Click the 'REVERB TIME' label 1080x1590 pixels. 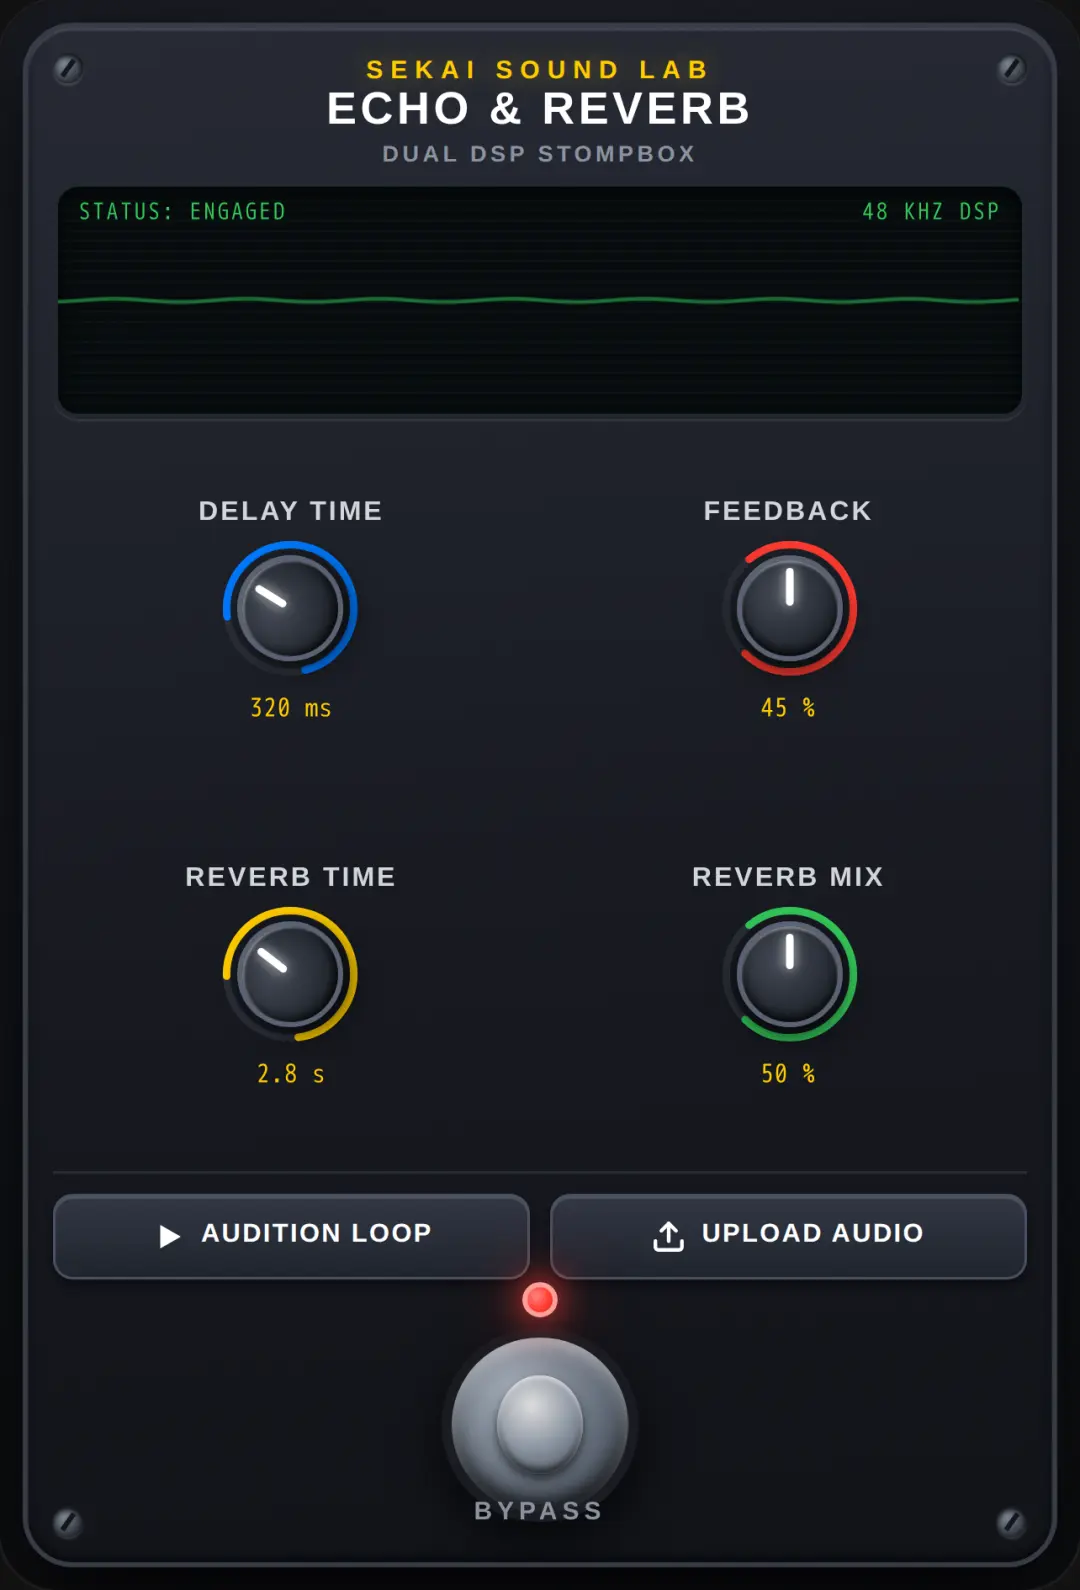pos(290,877)
